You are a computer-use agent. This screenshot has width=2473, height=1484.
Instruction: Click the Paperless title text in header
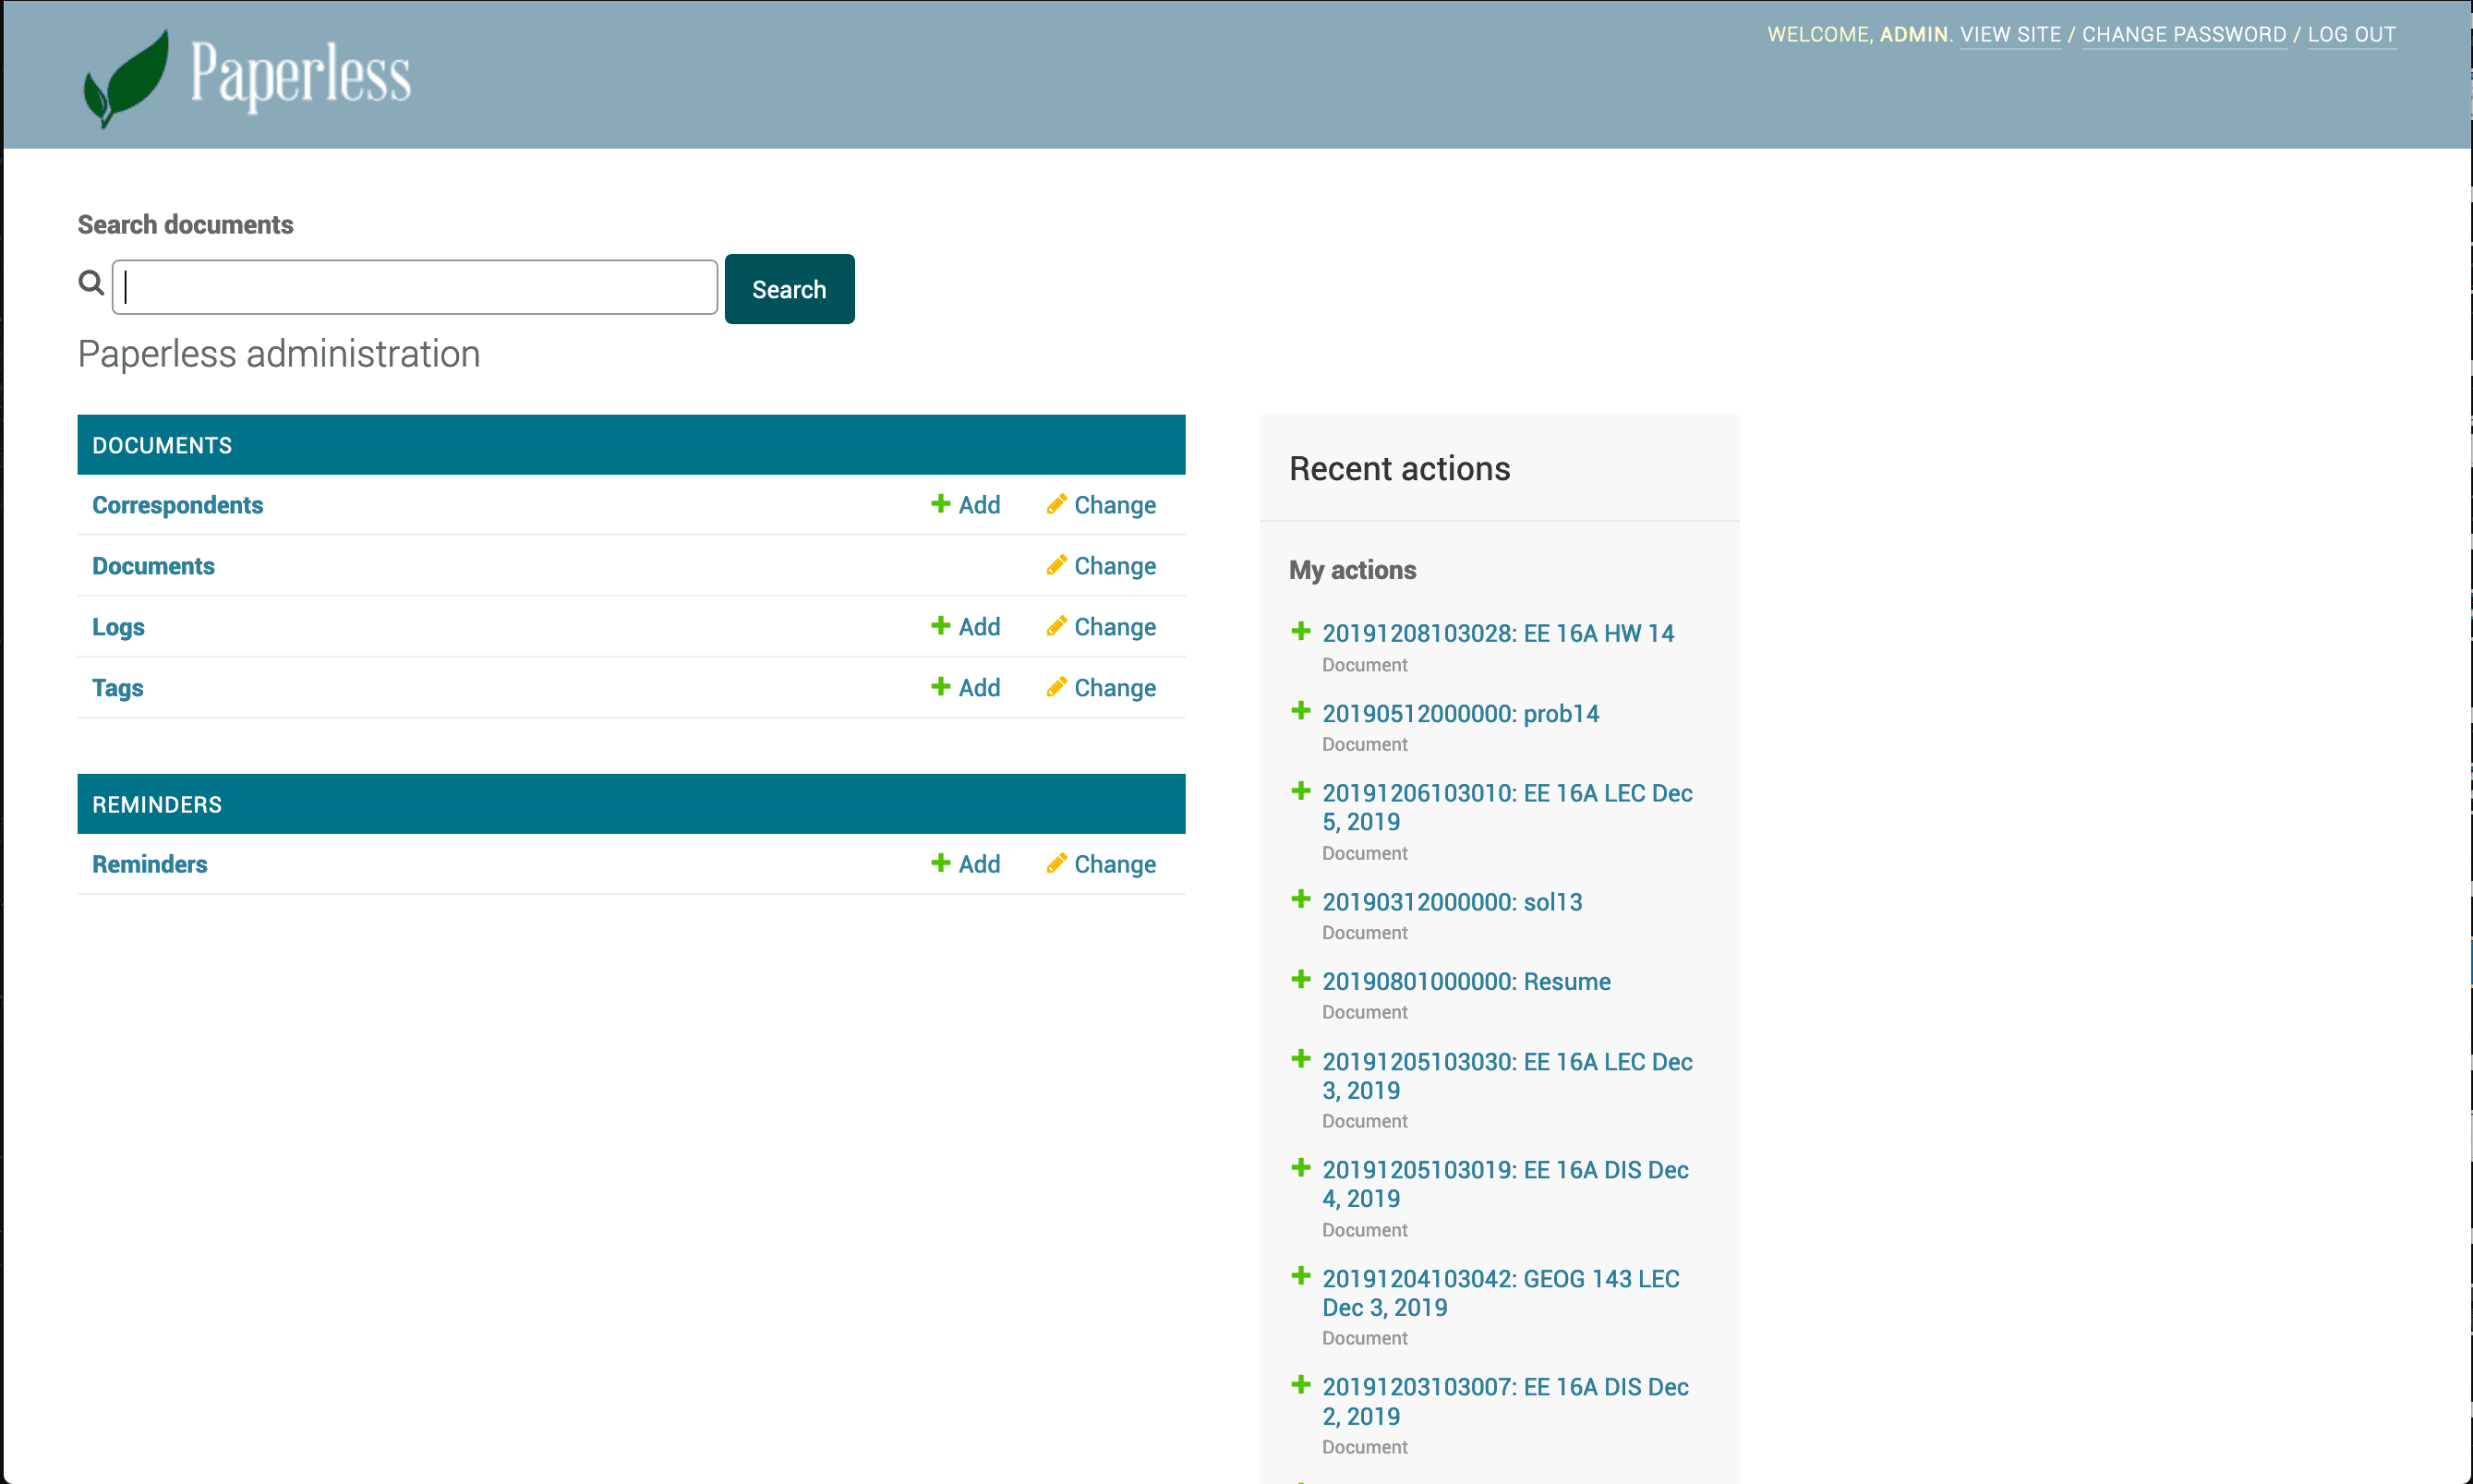click(300, 76)
